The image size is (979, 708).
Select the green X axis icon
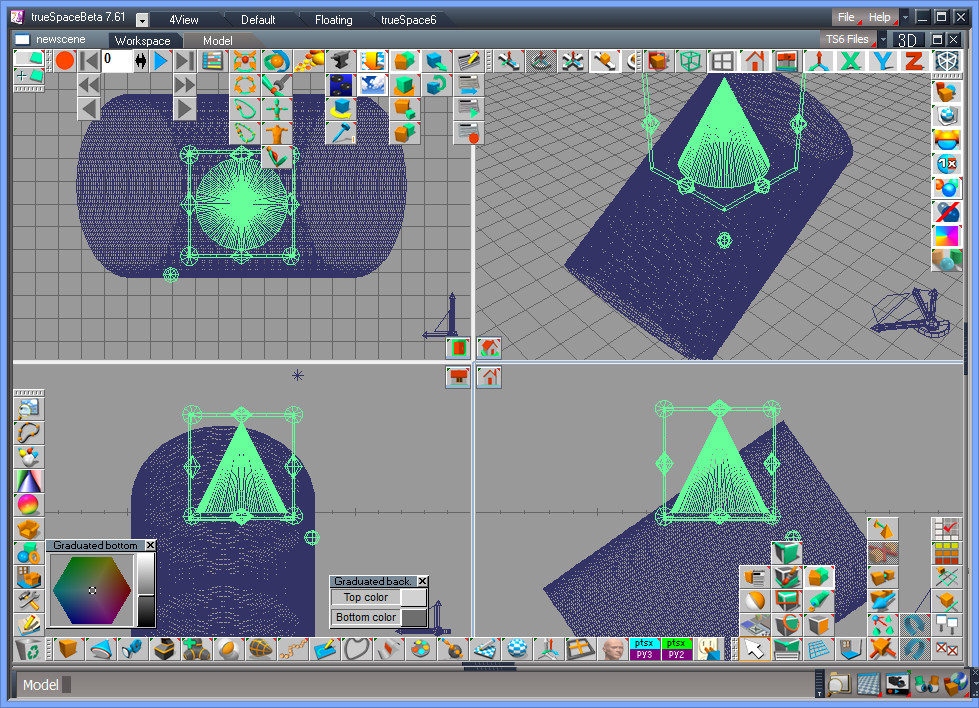[x=851, y=61]
